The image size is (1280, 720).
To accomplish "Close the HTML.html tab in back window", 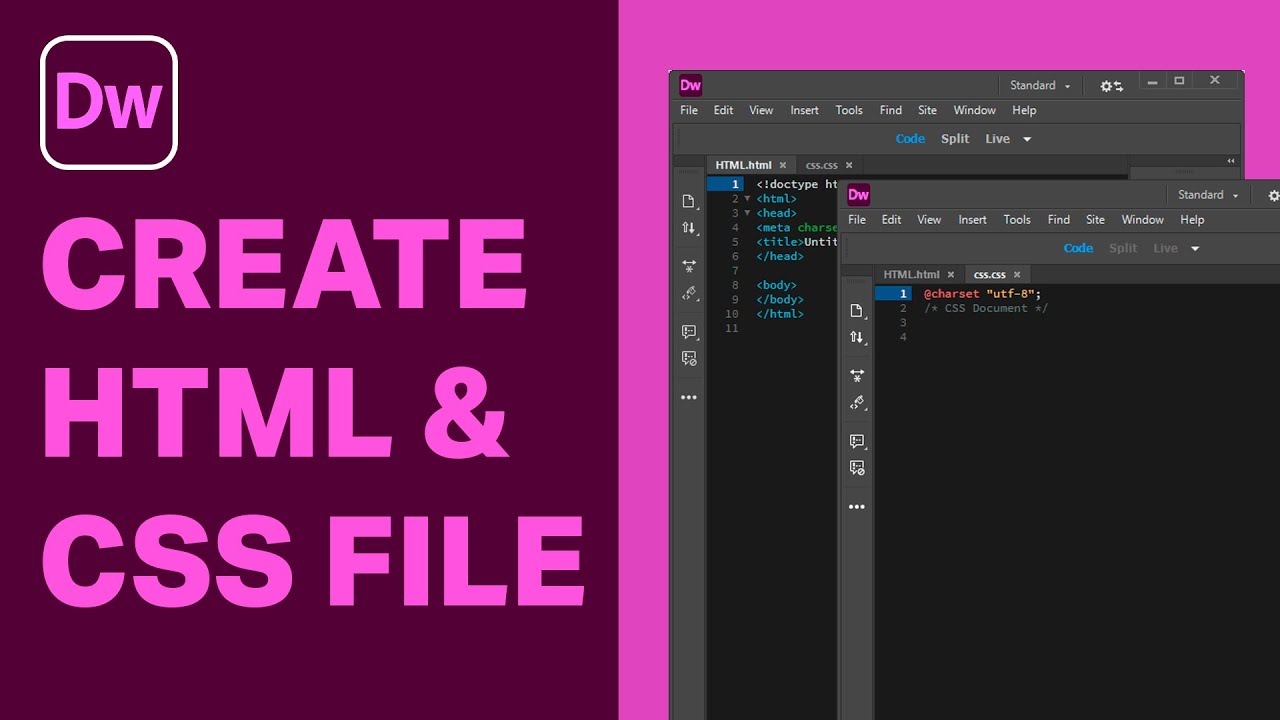I will [x=783, y=166].
